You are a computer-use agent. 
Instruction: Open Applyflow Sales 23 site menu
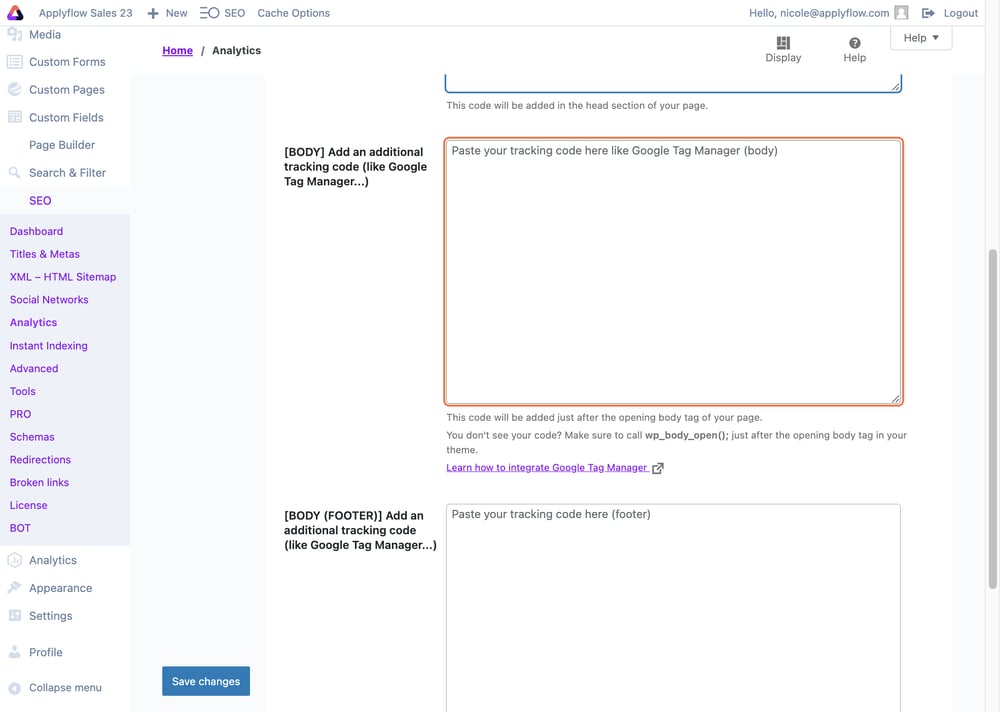pos(85,13)
